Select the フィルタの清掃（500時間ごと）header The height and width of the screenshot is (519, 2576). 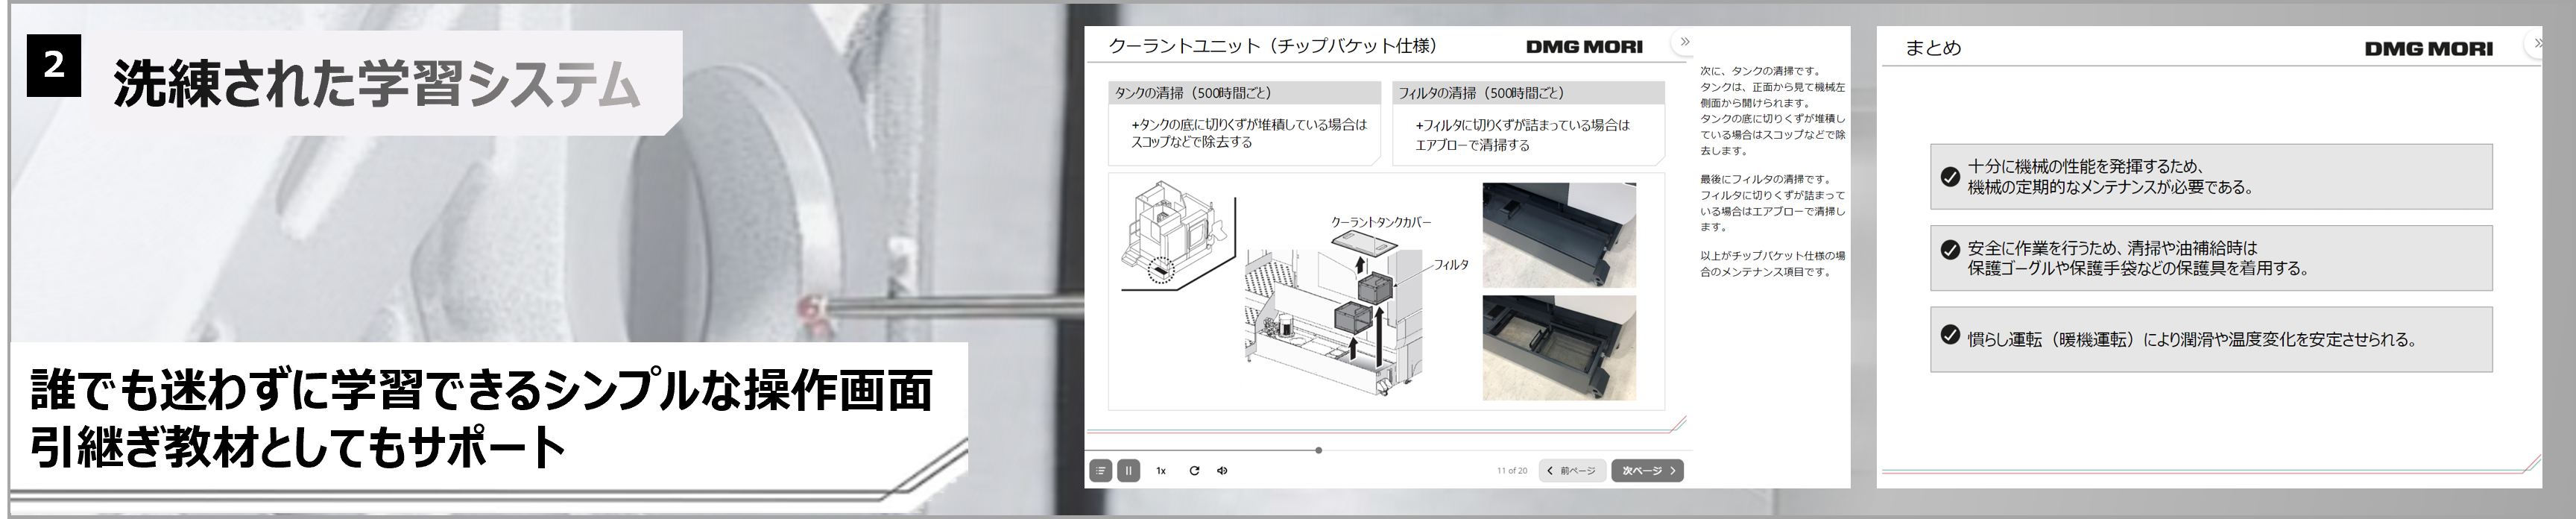tap(1529, 93)
